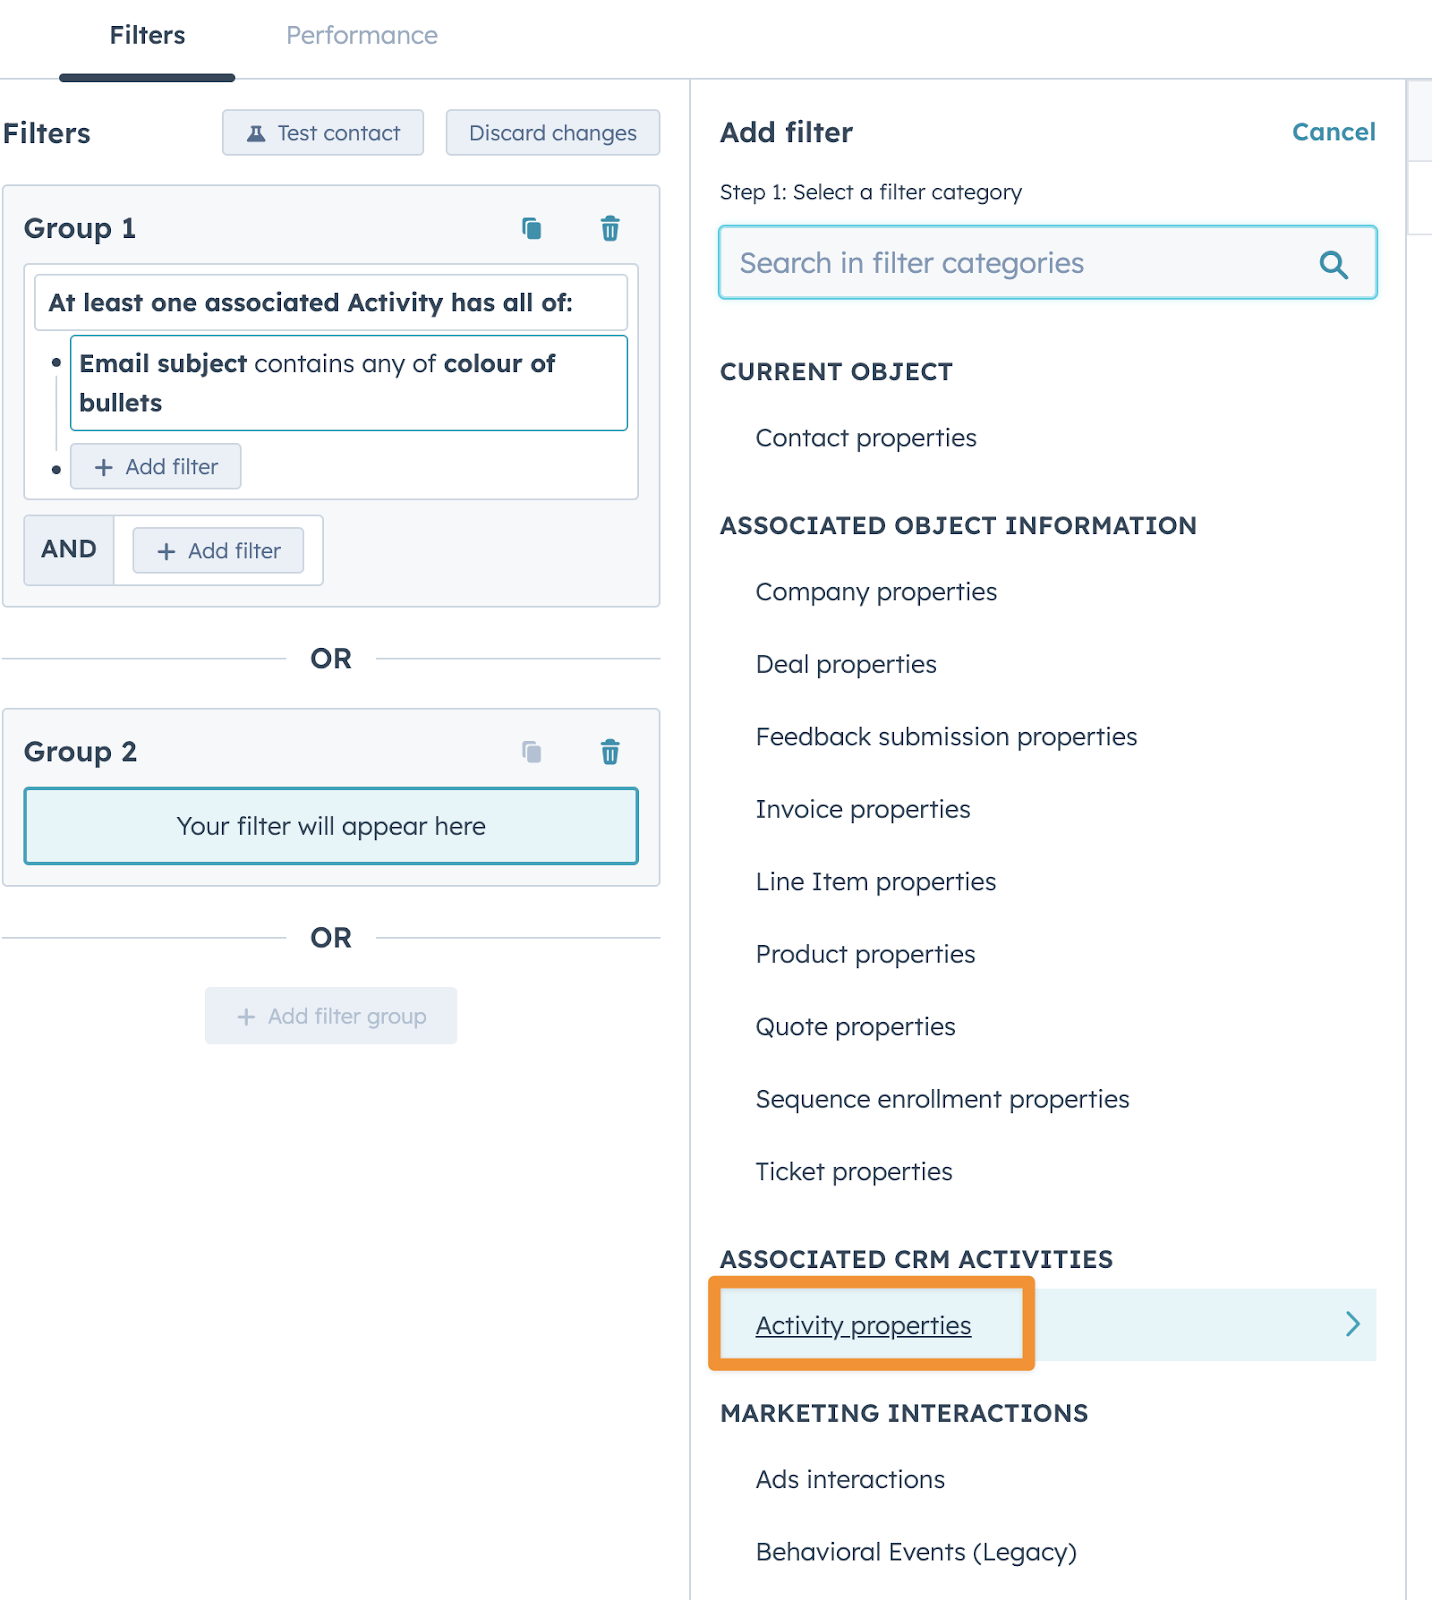This screenshot has height=1600, width=1432.
Task: Clone Group 2 with its copy icon
Action: (531, 751)
